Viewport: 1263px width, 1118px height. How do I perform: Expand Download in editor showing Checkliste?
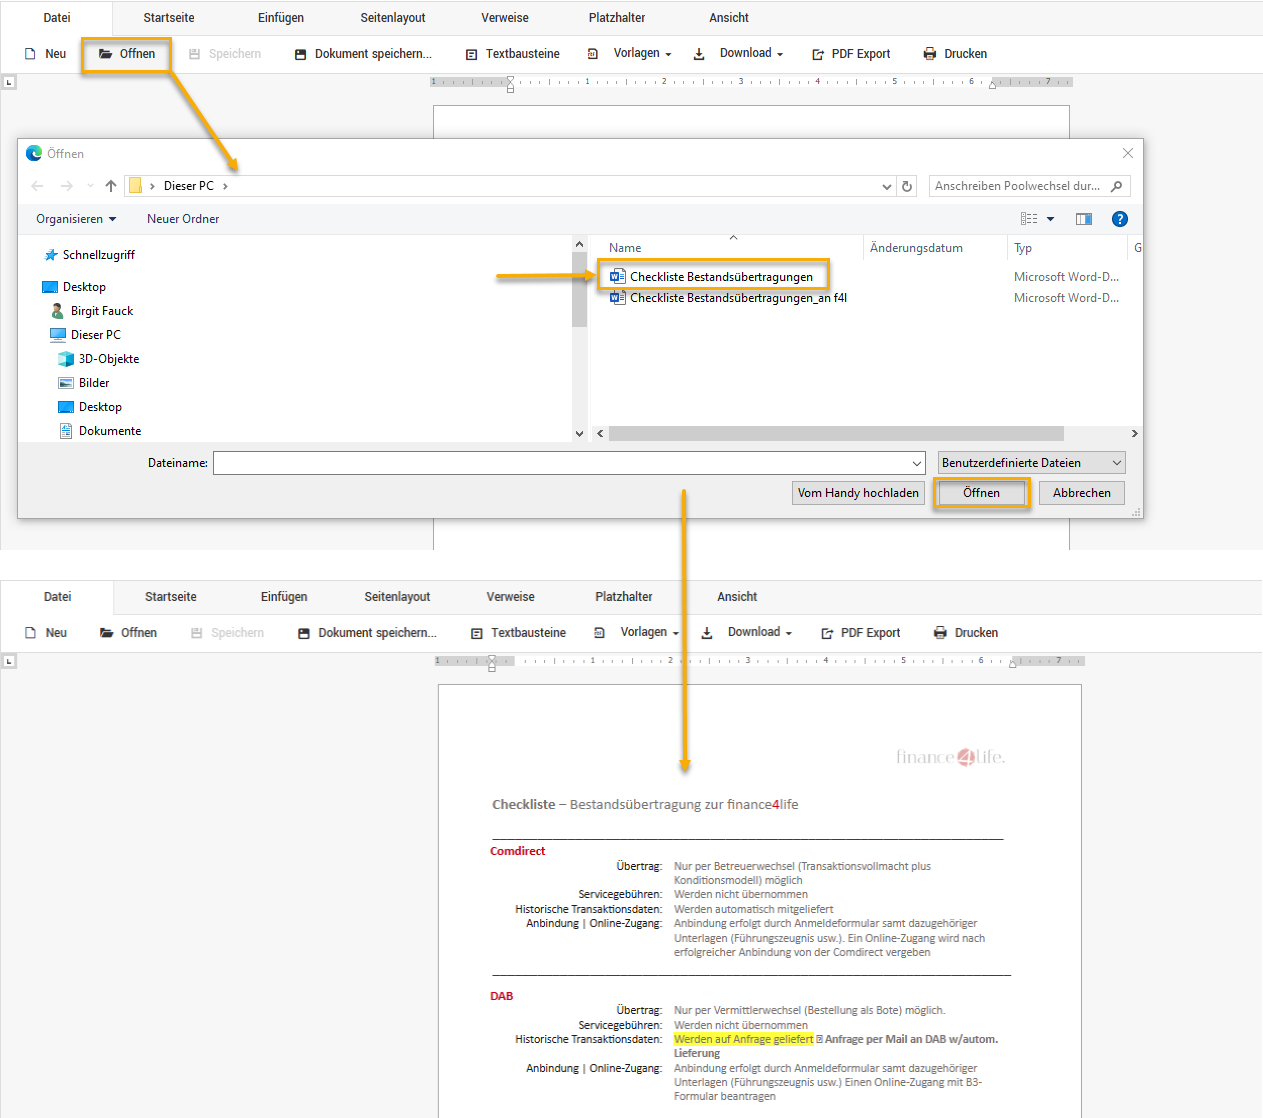tap(746, 633)
